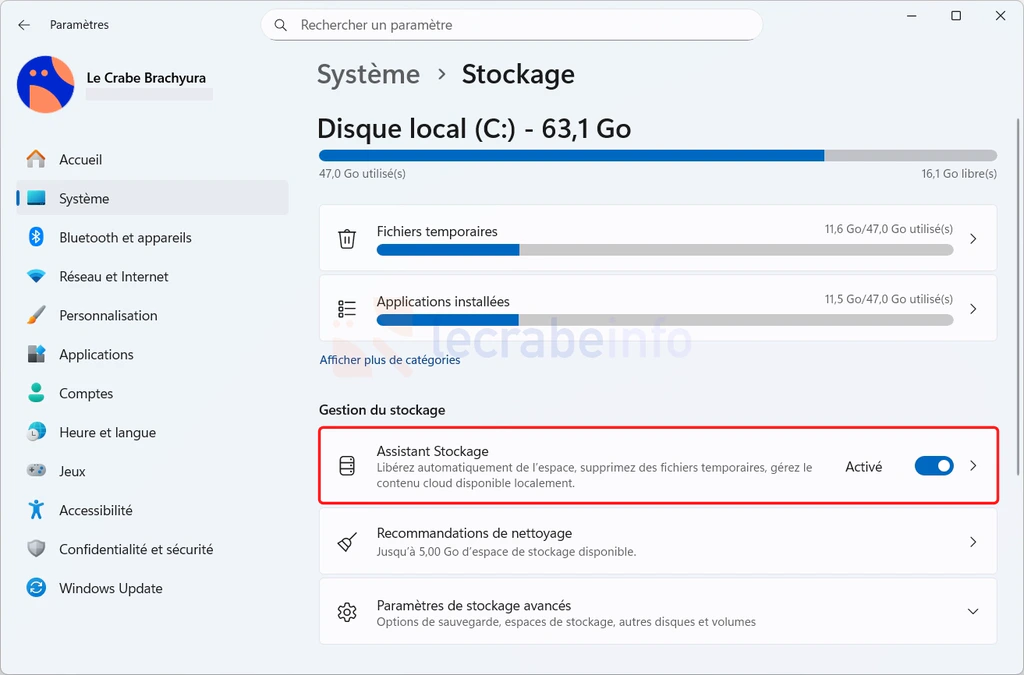The width and height of the screenshot is (1024, 675).
Task: Click the Jeux gamepad icon
Action: pyautogui.click(x=37, y=471)
